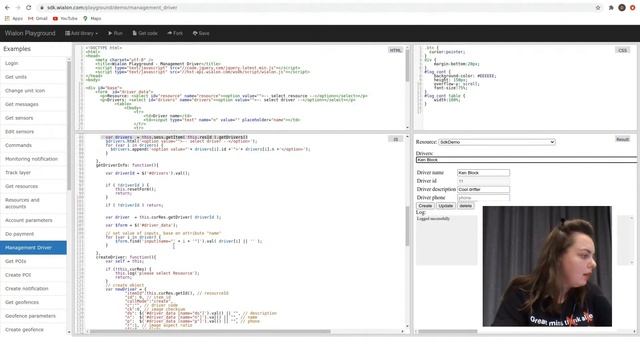Open the Get units example
The height and width of the screenshot is (360, 640).
(x=33, y=77)
